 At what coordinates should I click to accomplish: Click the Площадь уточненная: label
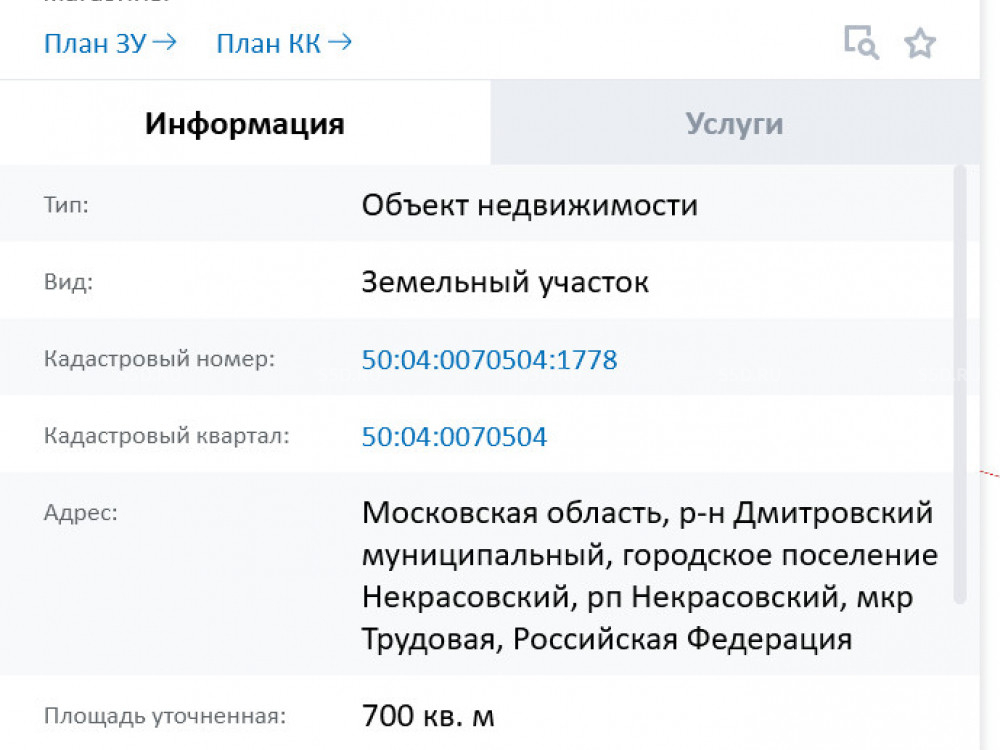(x=164, y=716)
